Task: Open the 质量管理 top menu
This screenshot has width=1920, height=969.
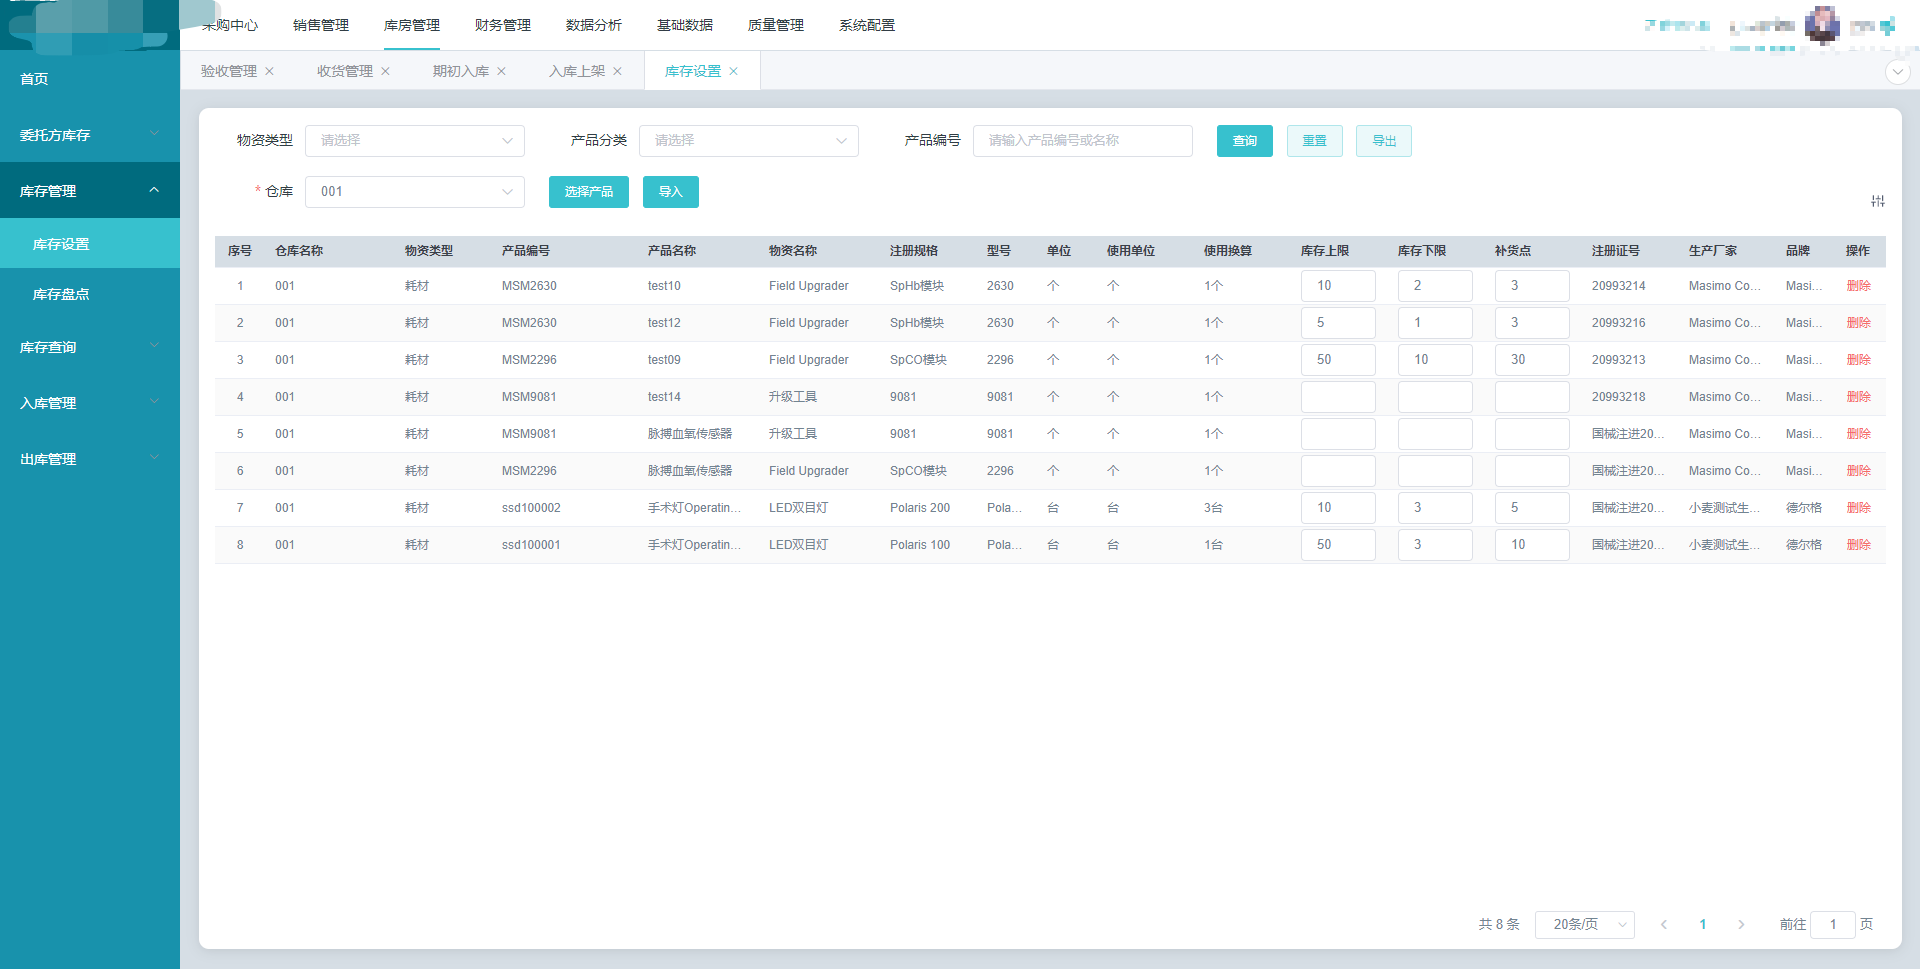Action: pos(776,25)
